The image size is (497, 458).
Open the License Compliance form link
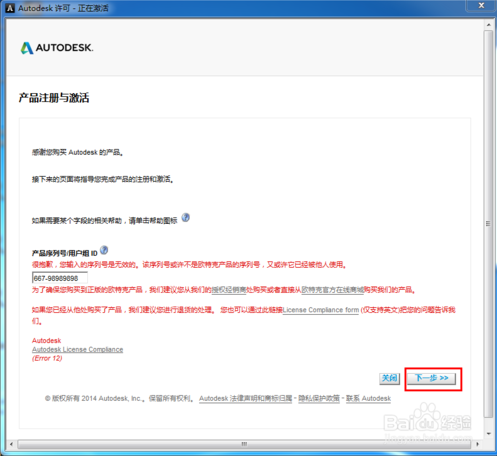tap(321, 310)
